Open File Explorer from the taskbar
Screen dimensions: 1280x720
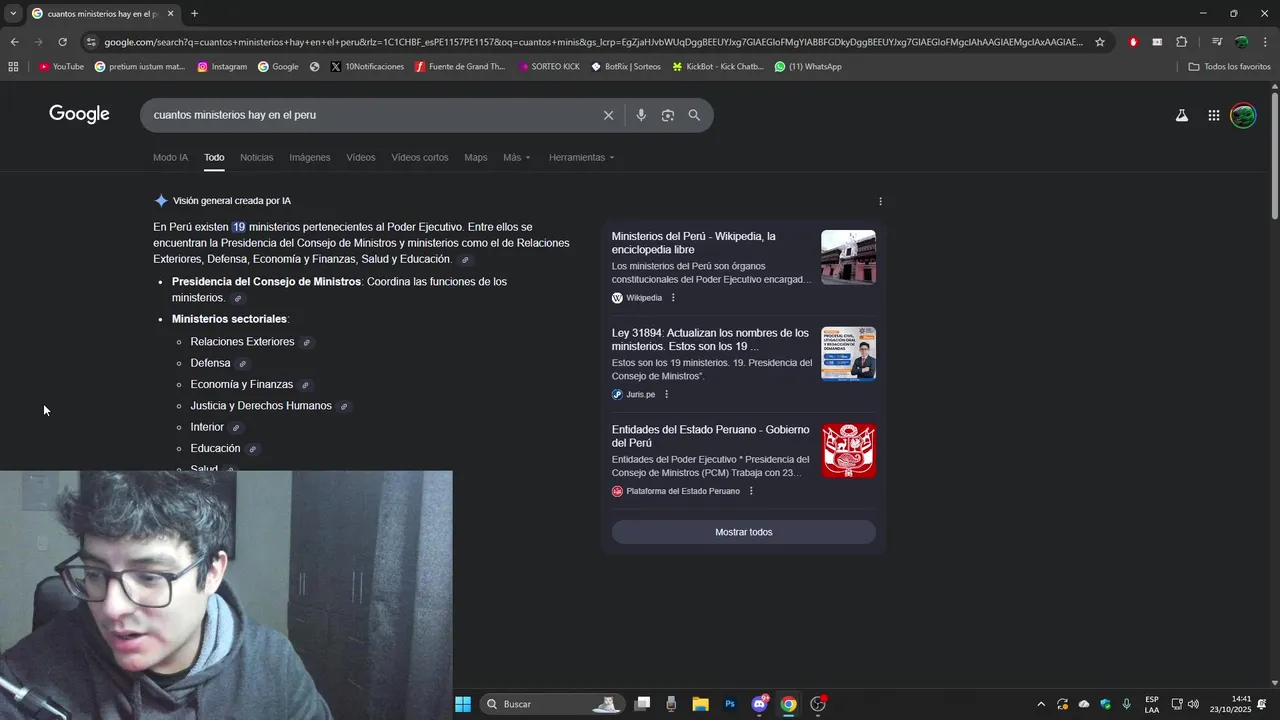700,704
